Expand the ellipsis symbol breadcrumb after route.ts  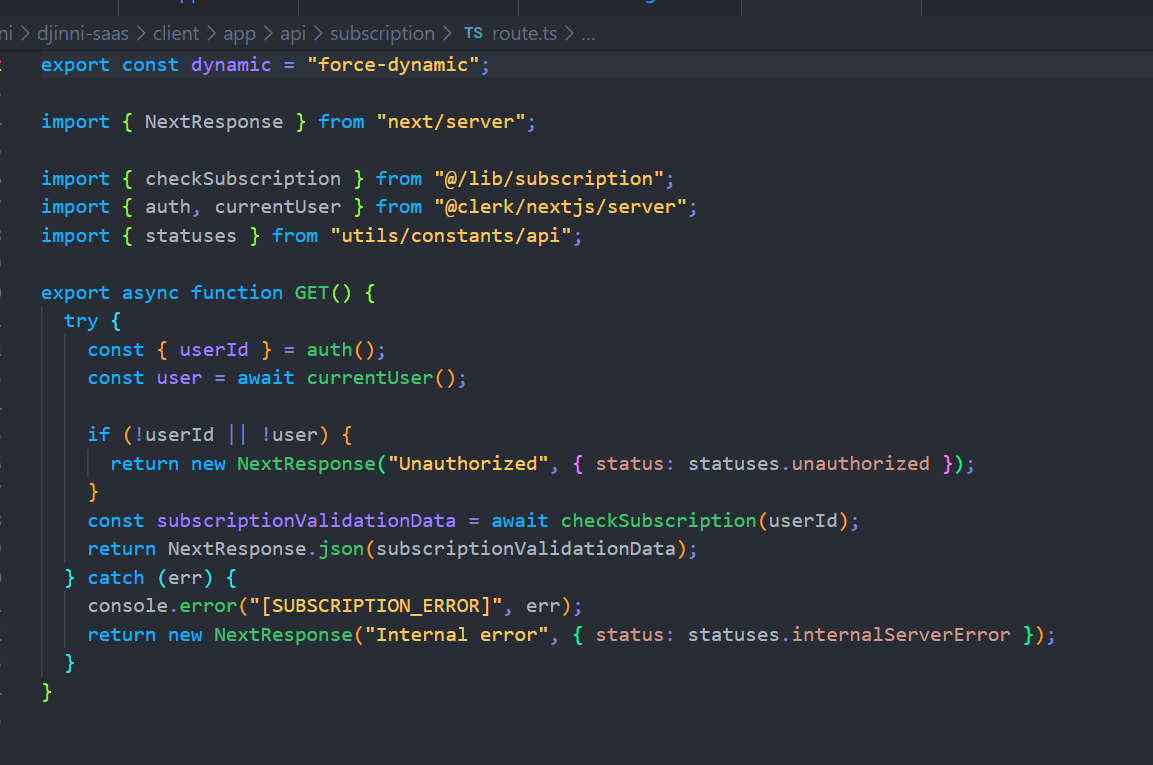(588, 33)
